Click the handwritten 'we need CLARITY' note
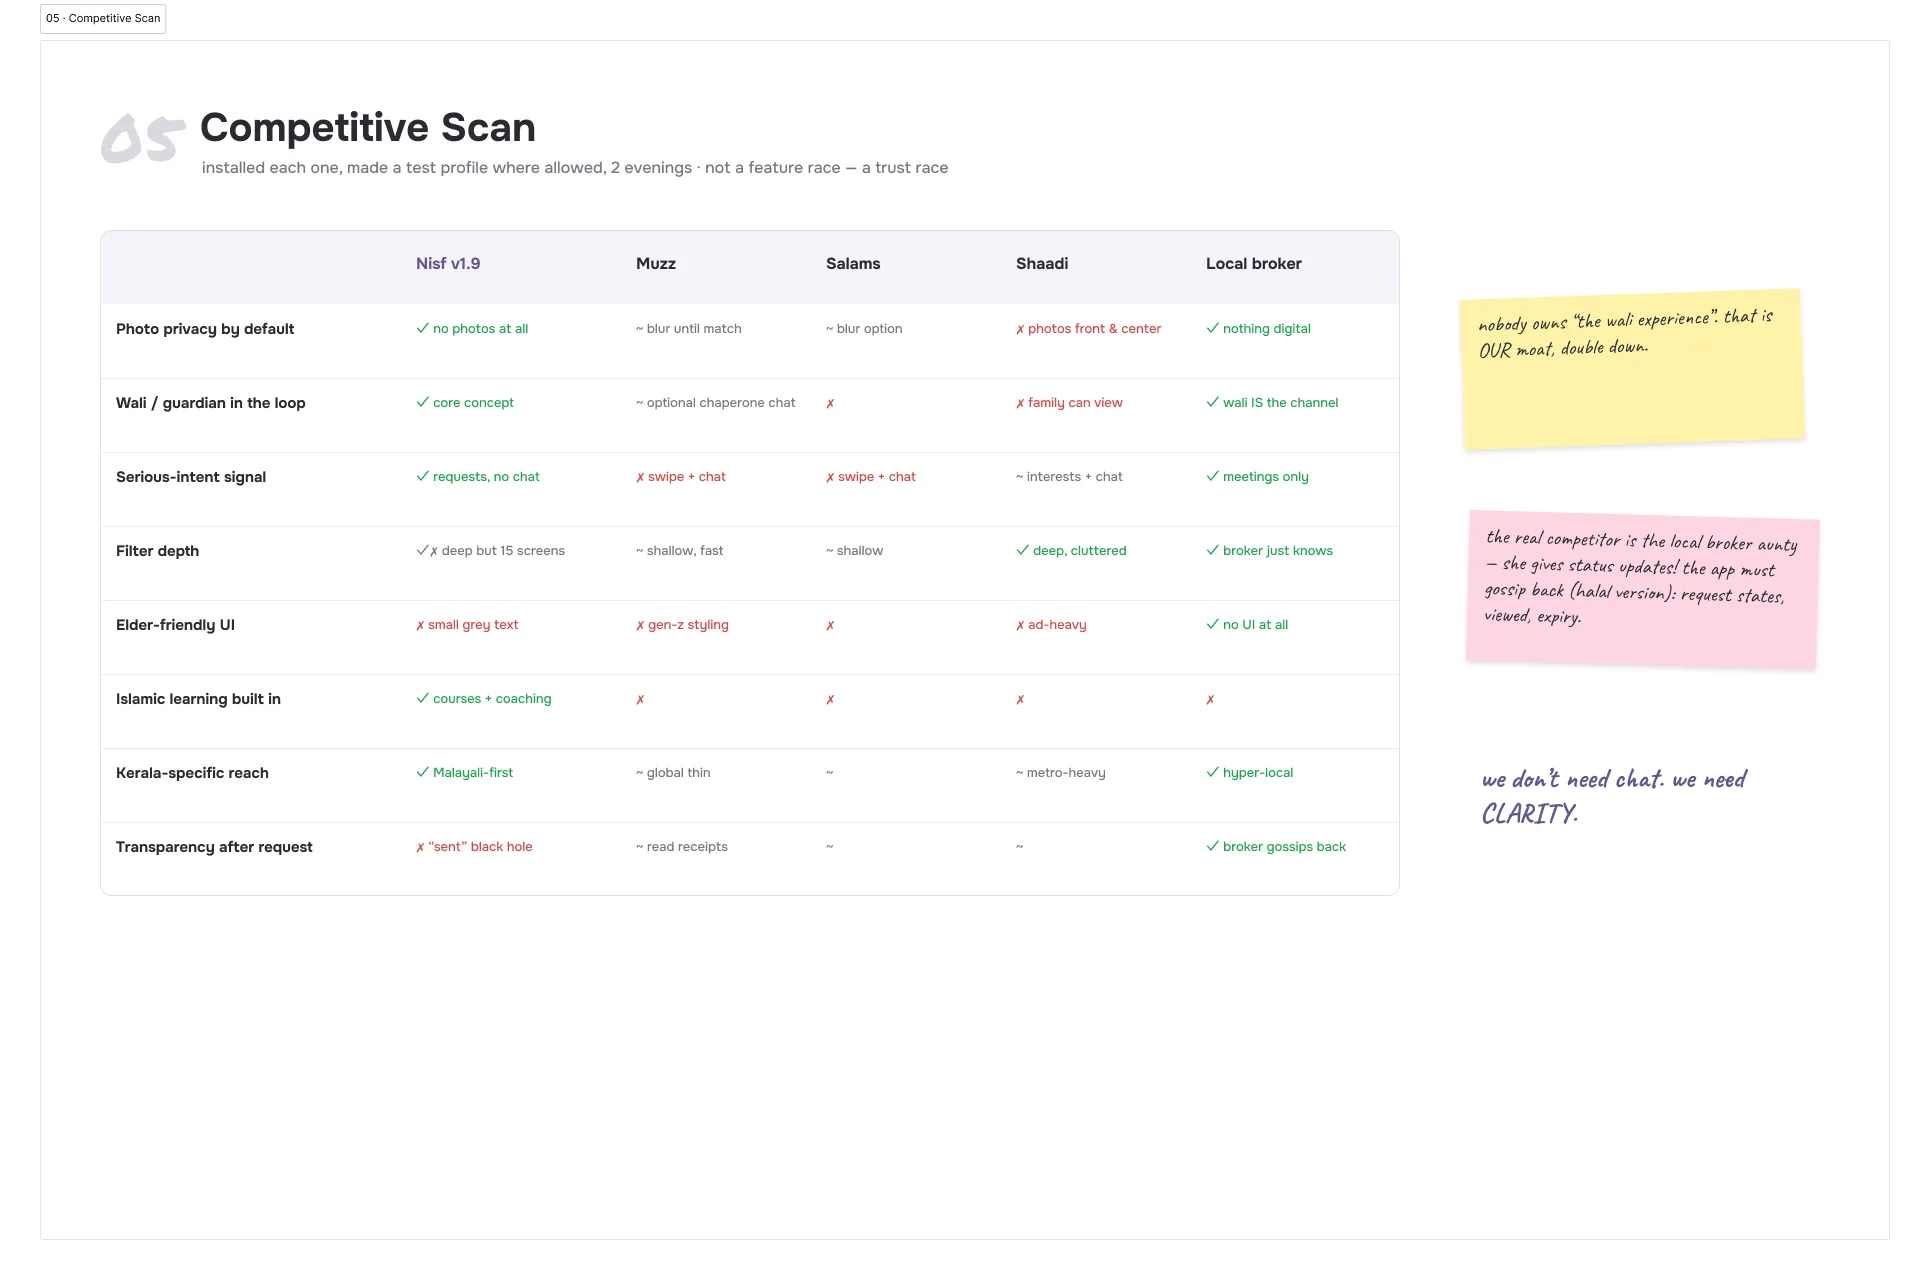Screen dimensions: 1930x1280 [1614, 796]
